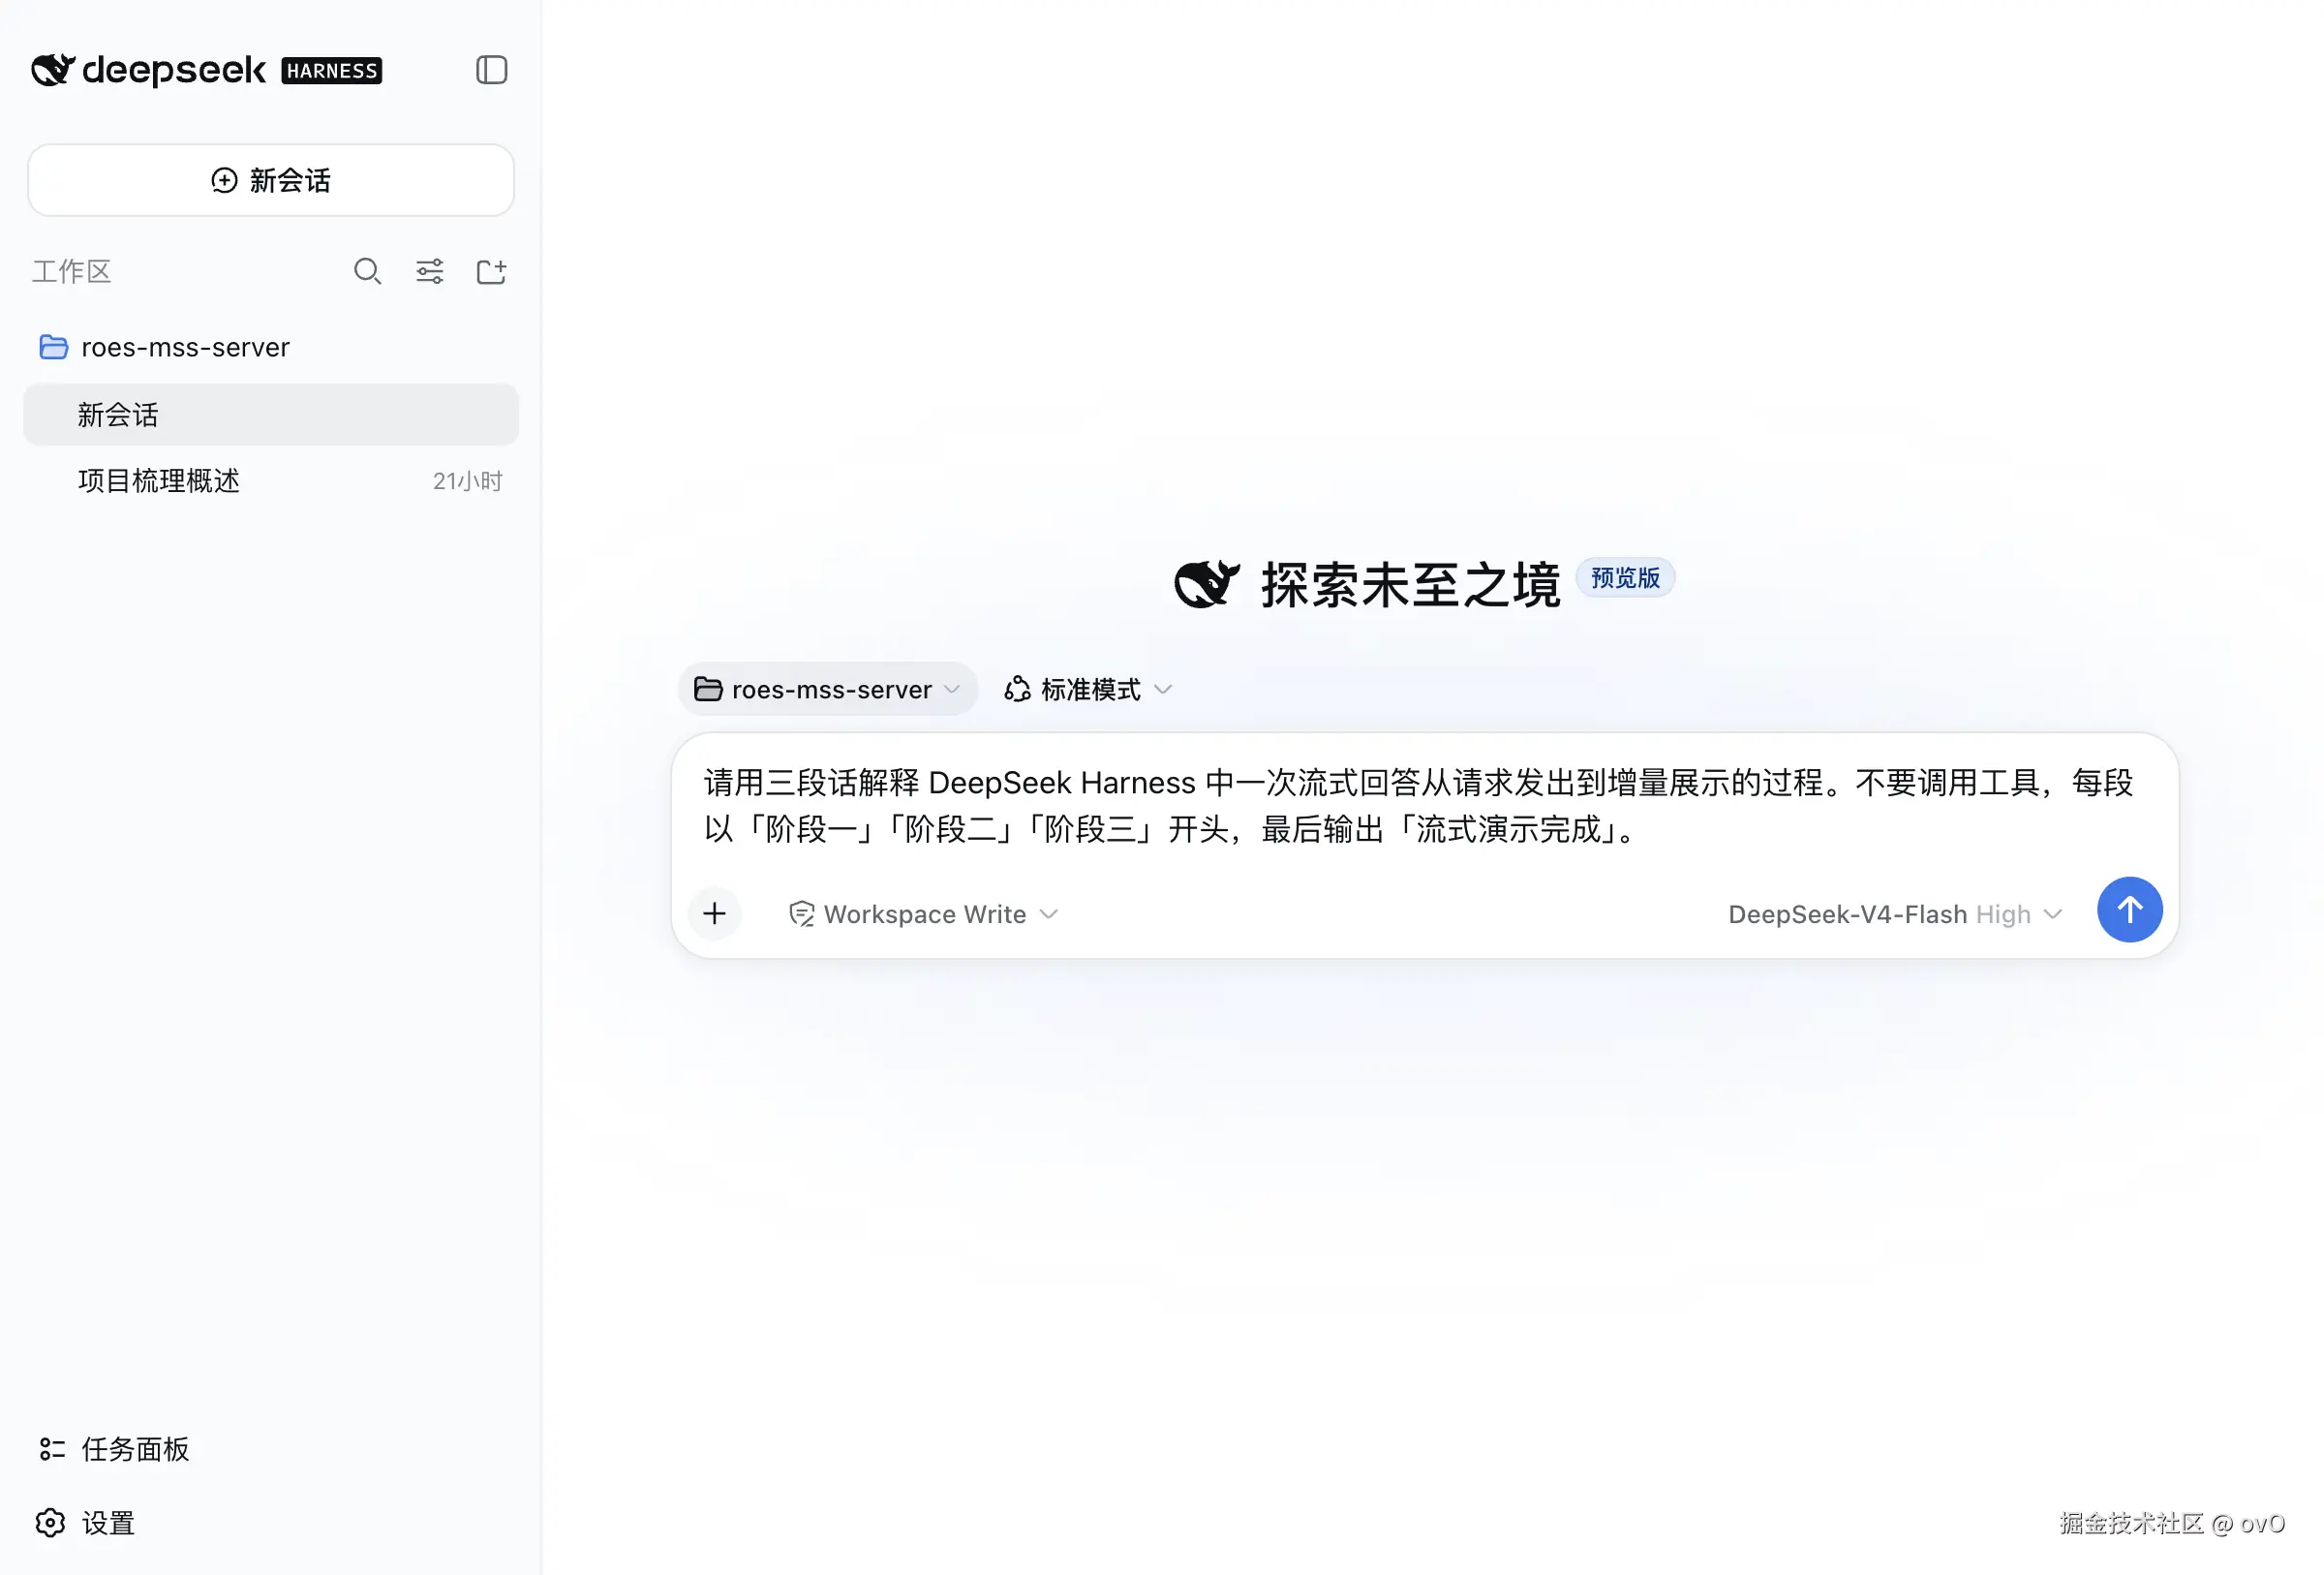2324x1575 pixels.
Task: Open the Workspace Write permission dropdown
Action: (923, 914)
